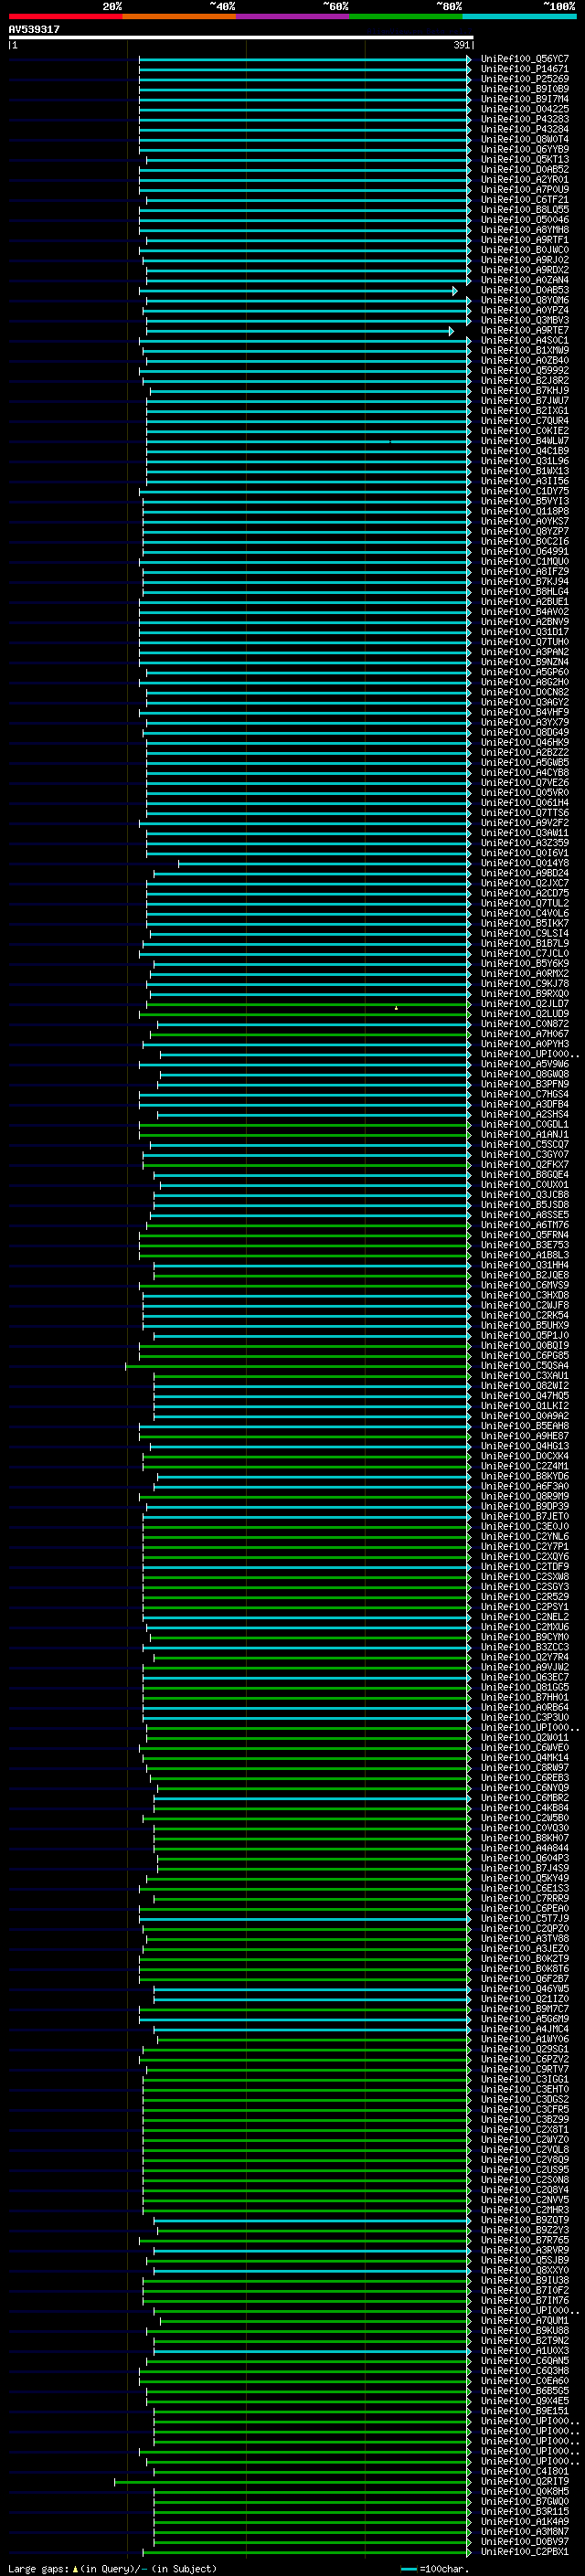Click the UniRef100_Q31HH4 label
This screenshot has width=585, height=2576.
[525, 1265]
